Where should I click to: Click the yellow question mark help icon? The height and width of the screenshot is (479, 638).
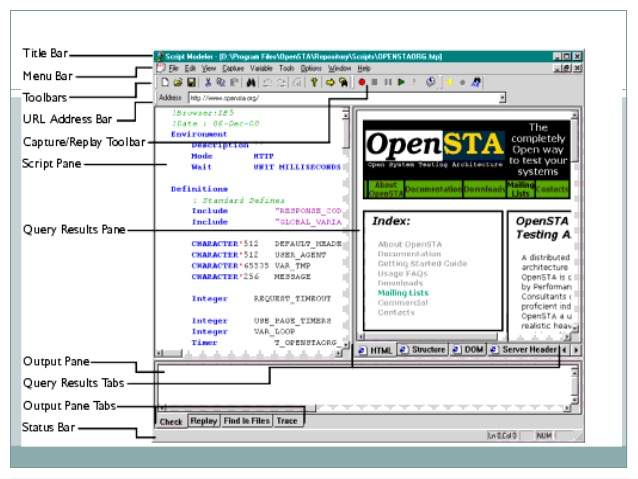pyautogui.click(x=314, y=83)
